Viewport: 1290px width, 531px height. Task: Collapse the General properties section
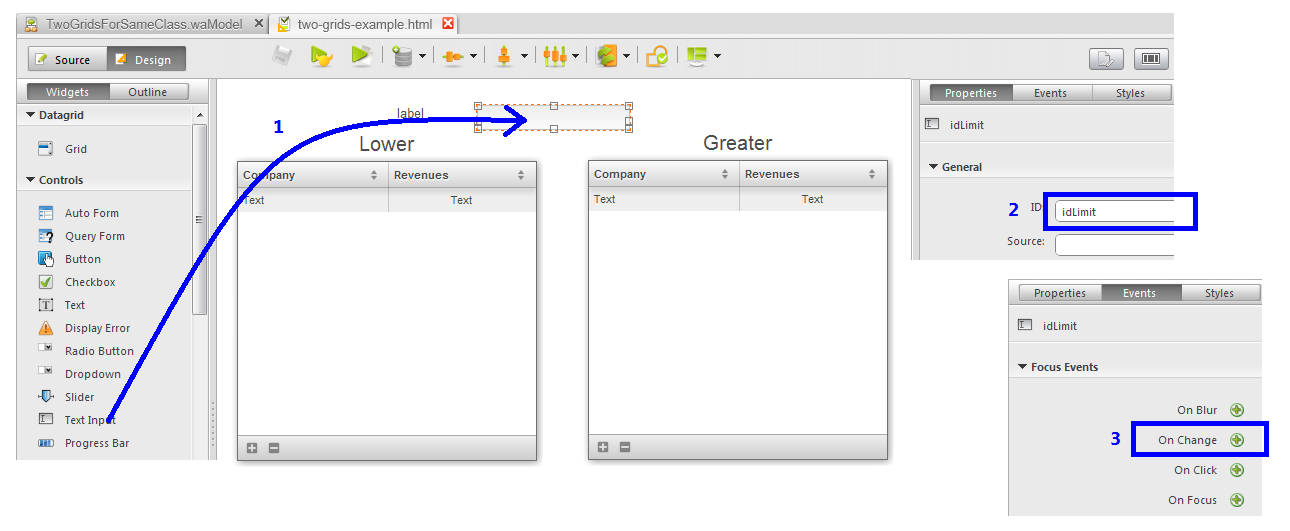coord(933,167)
